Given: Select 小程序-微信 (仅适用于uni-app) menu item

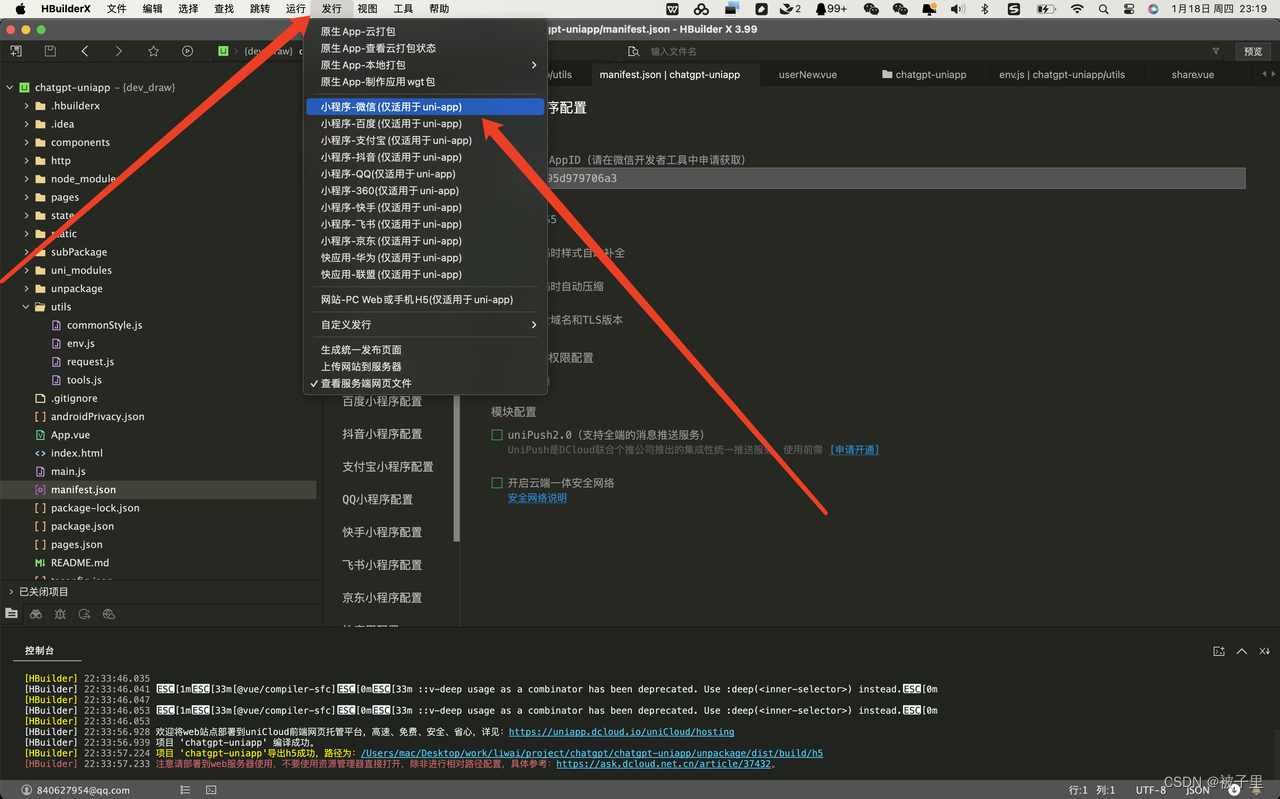Looking at the screenshot, I should click(x=426, y=107).
